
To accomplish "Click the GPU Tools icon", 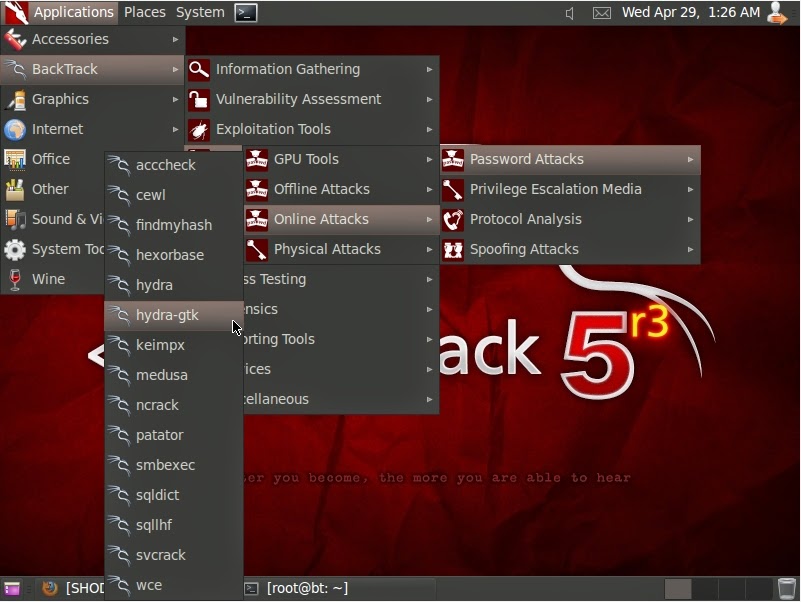I will (x=257, y=159).
